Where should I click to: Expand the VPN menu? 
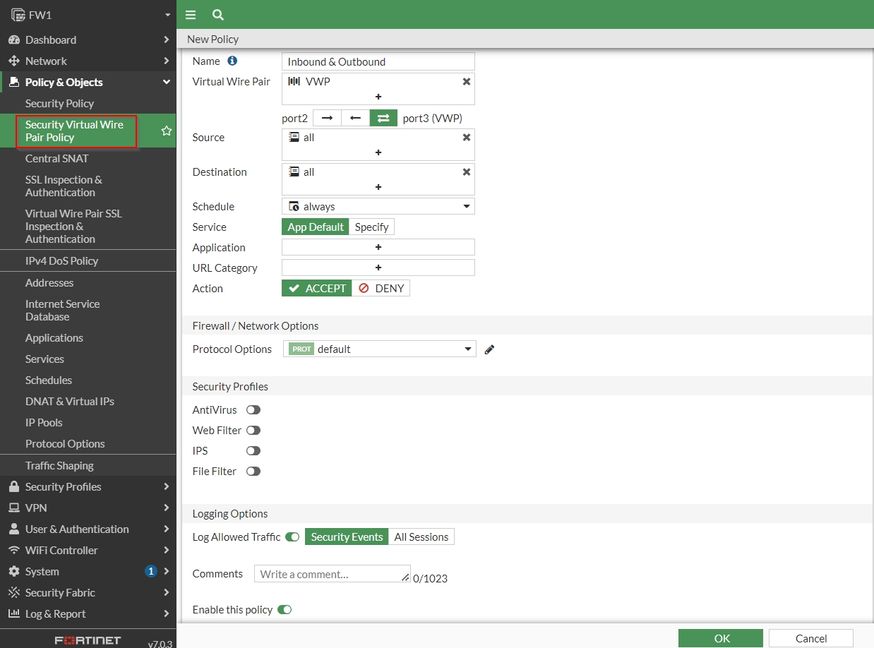pos(88,508)
